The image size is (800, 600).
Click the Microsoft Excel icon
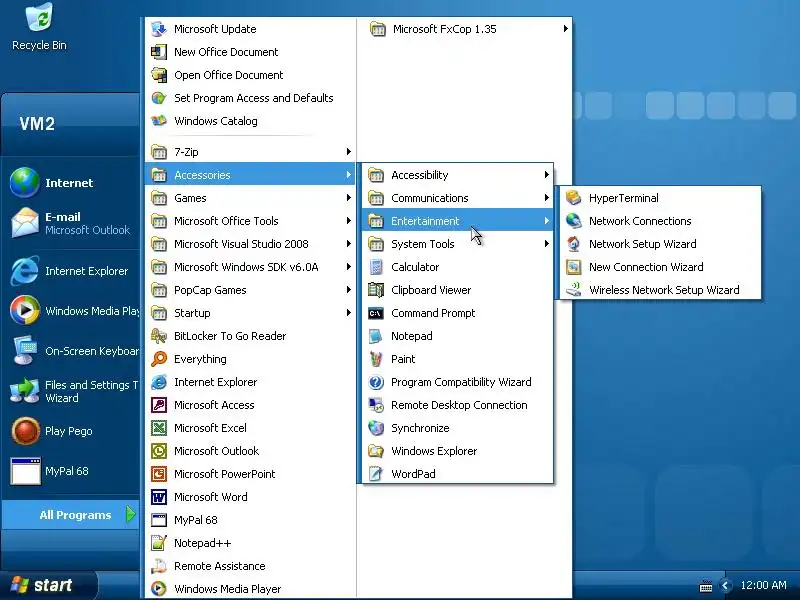tap(159, 428)
